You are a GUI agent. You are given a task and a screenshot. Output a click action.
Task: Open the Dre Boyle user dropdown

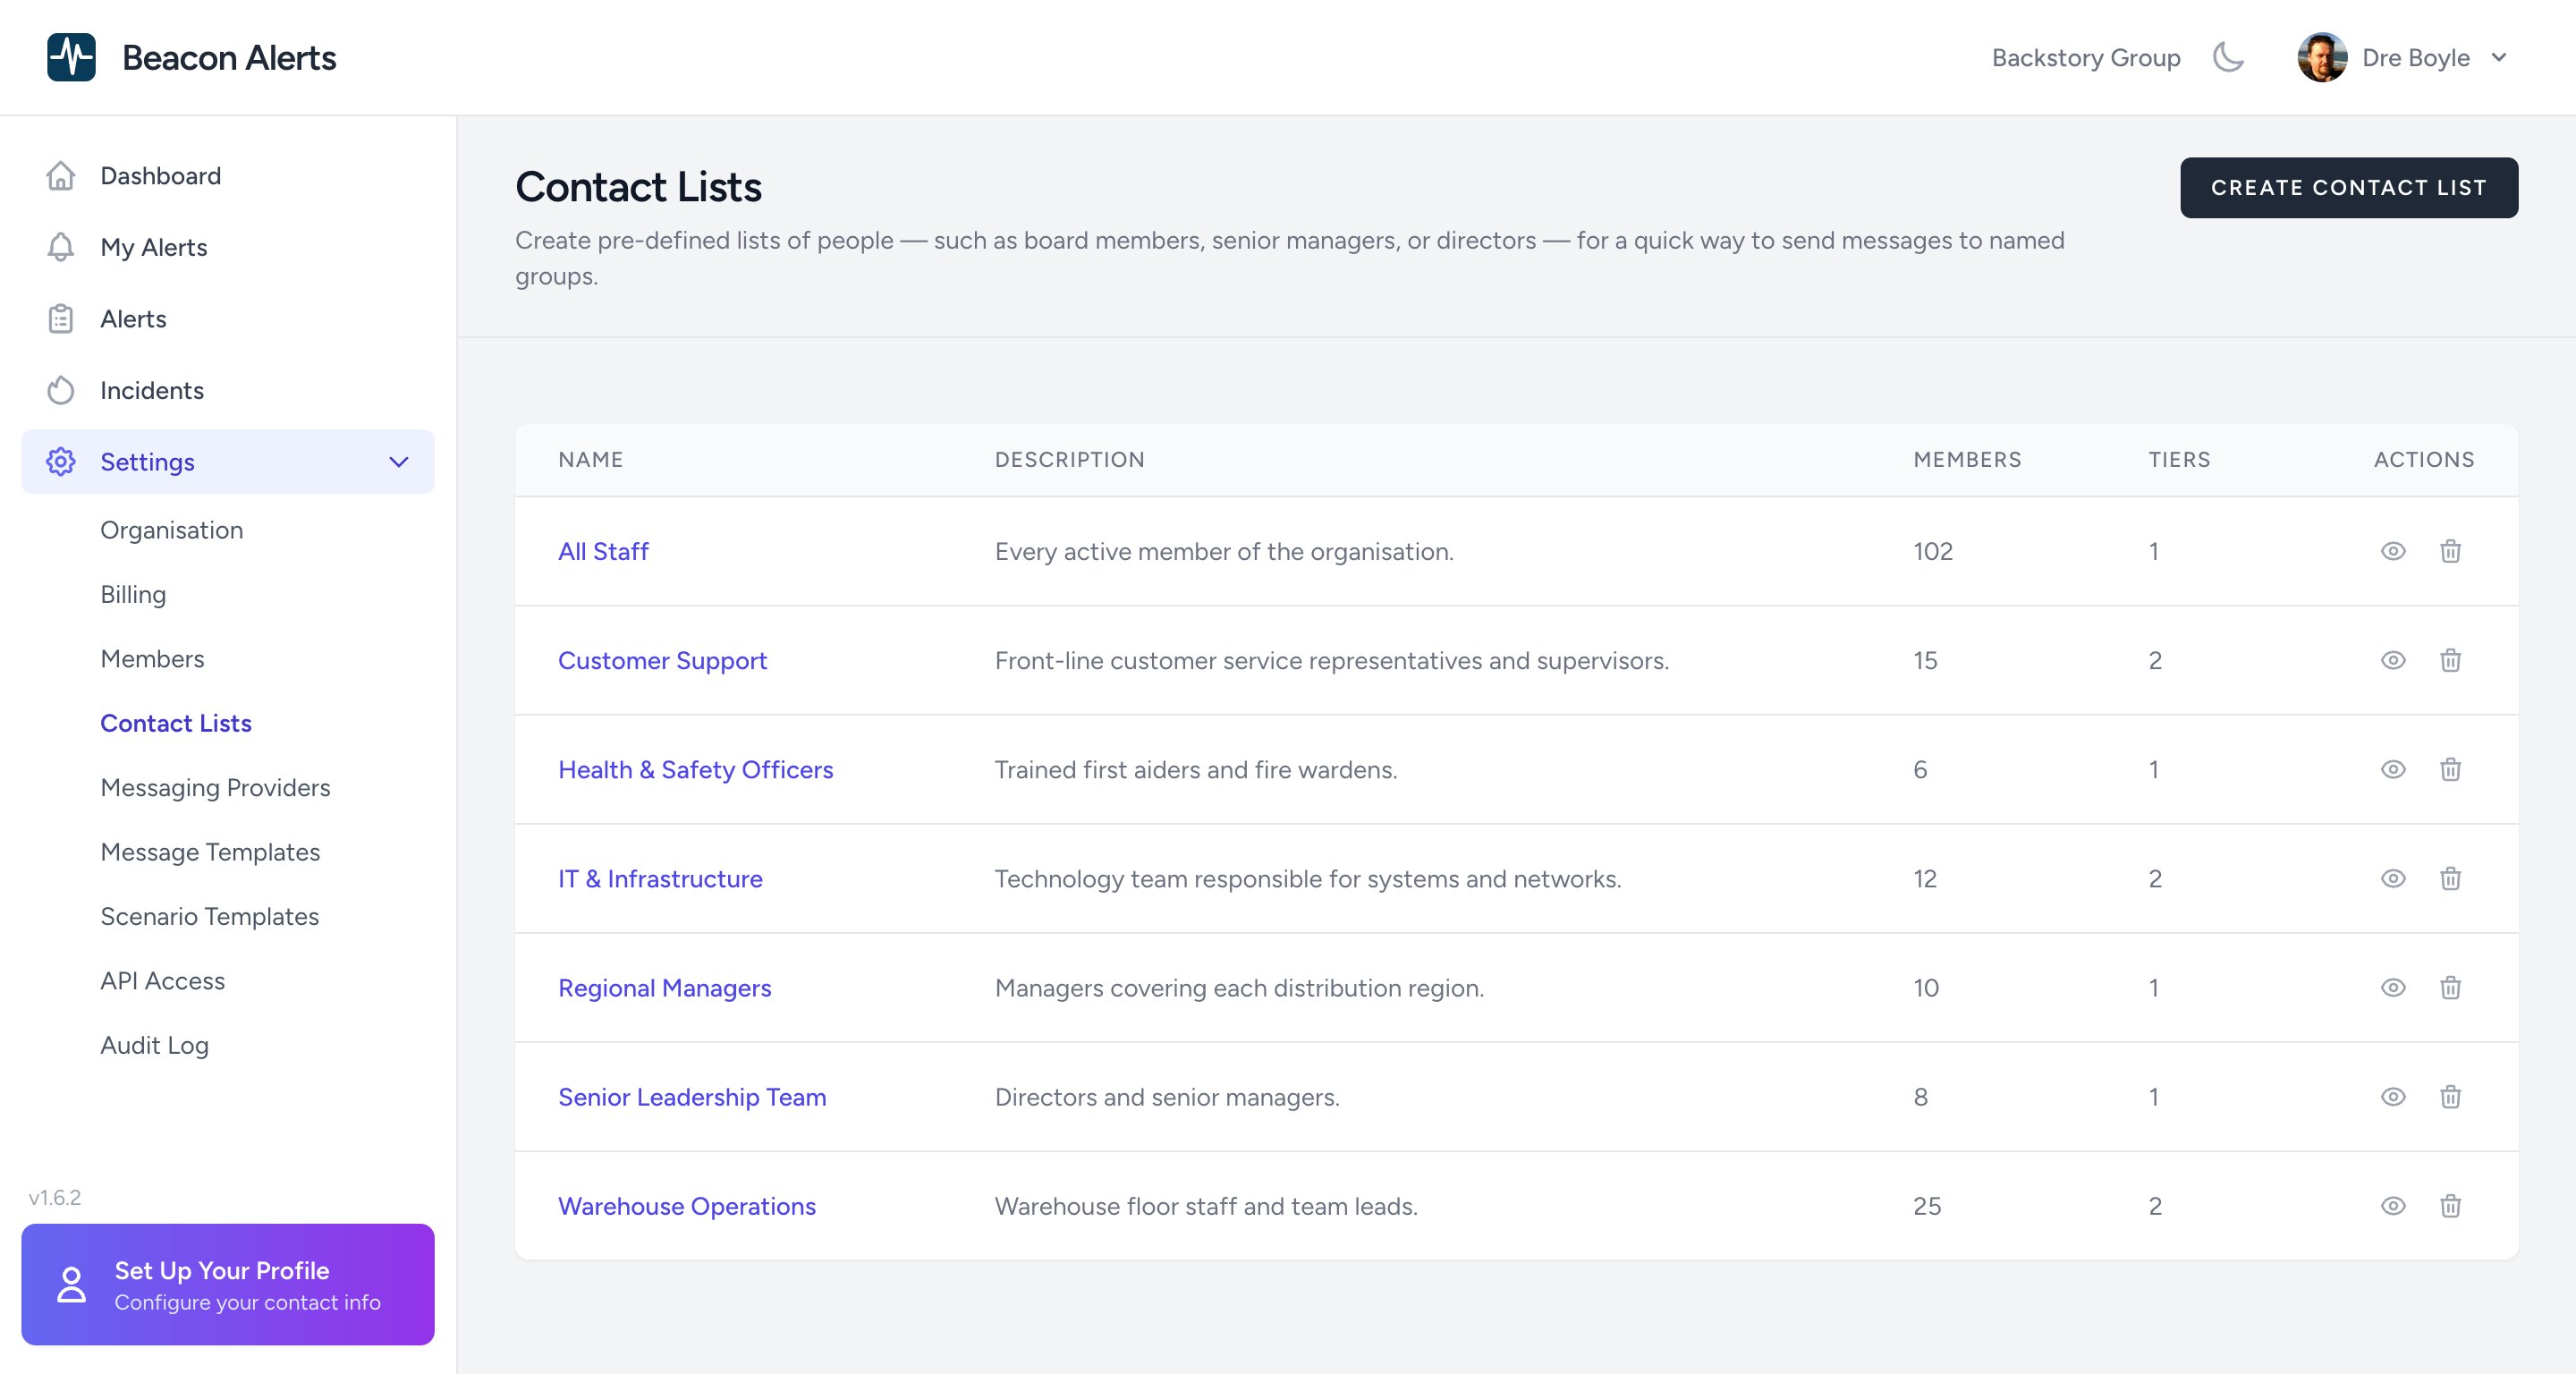2498,57
